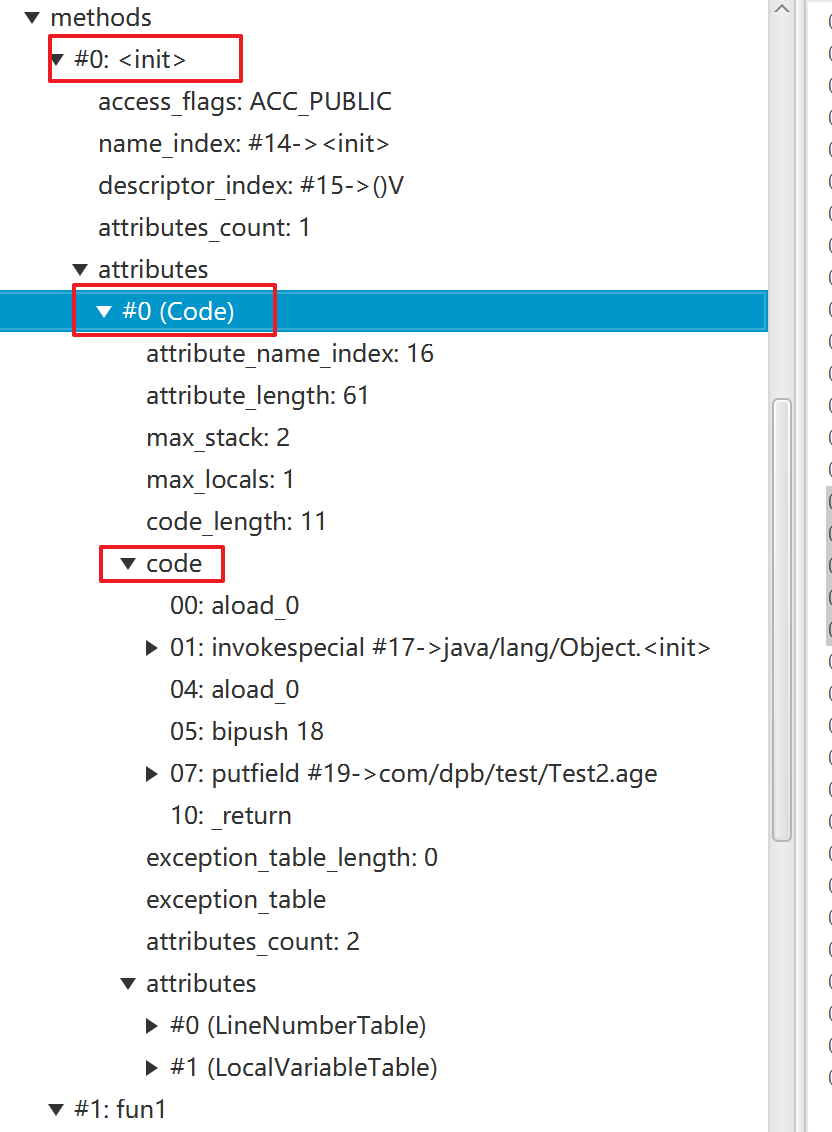This screenshot has height=1132, width=832.
Task: Select max_locals: 1 row
Action: coord(220,479)
